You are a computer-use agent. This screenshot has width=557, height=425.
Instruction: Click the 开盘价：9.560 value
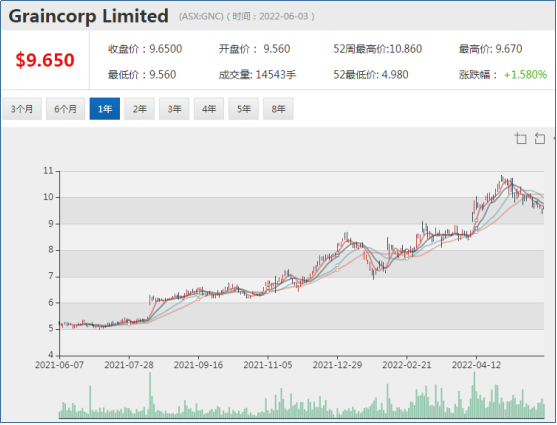click(x=255, y=49)
